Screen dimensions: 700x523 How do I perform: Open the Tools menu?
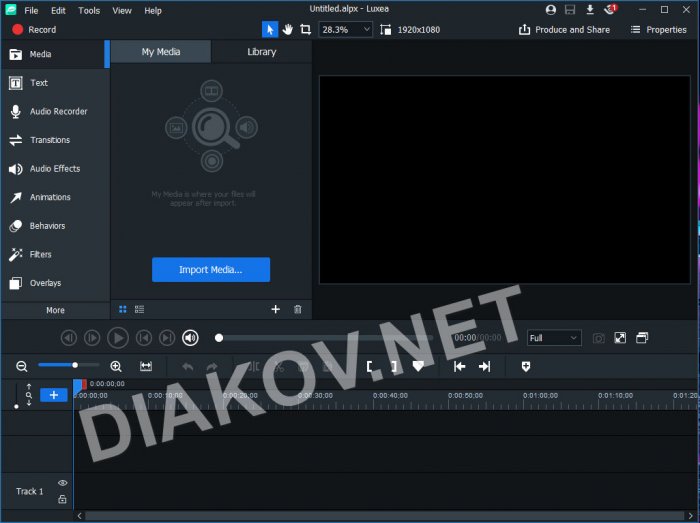click(89, 10)
